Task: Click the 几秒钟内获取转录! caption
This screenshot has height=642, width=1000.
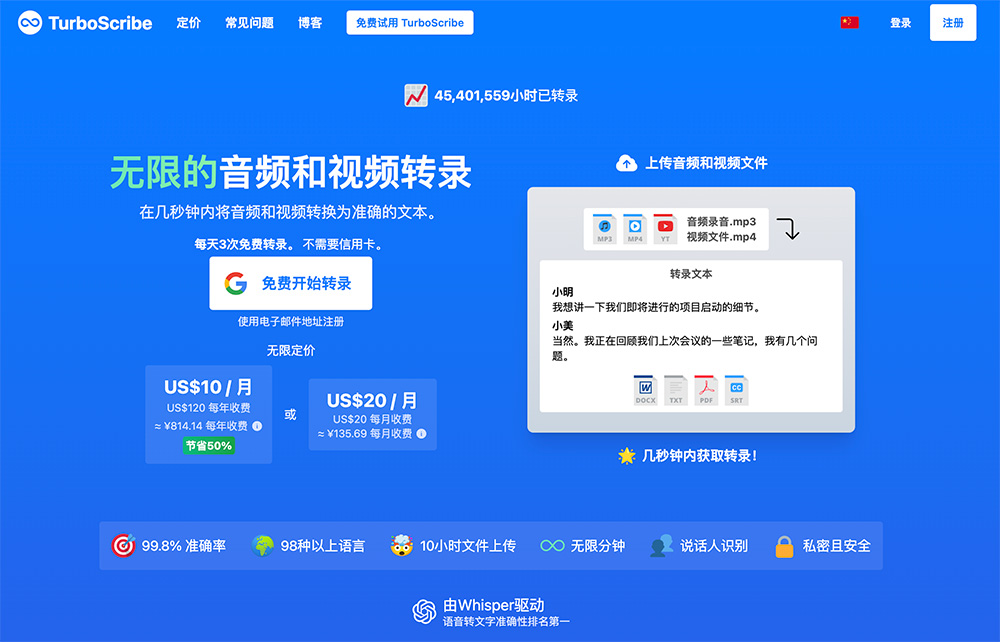Action: coord(700,456)
